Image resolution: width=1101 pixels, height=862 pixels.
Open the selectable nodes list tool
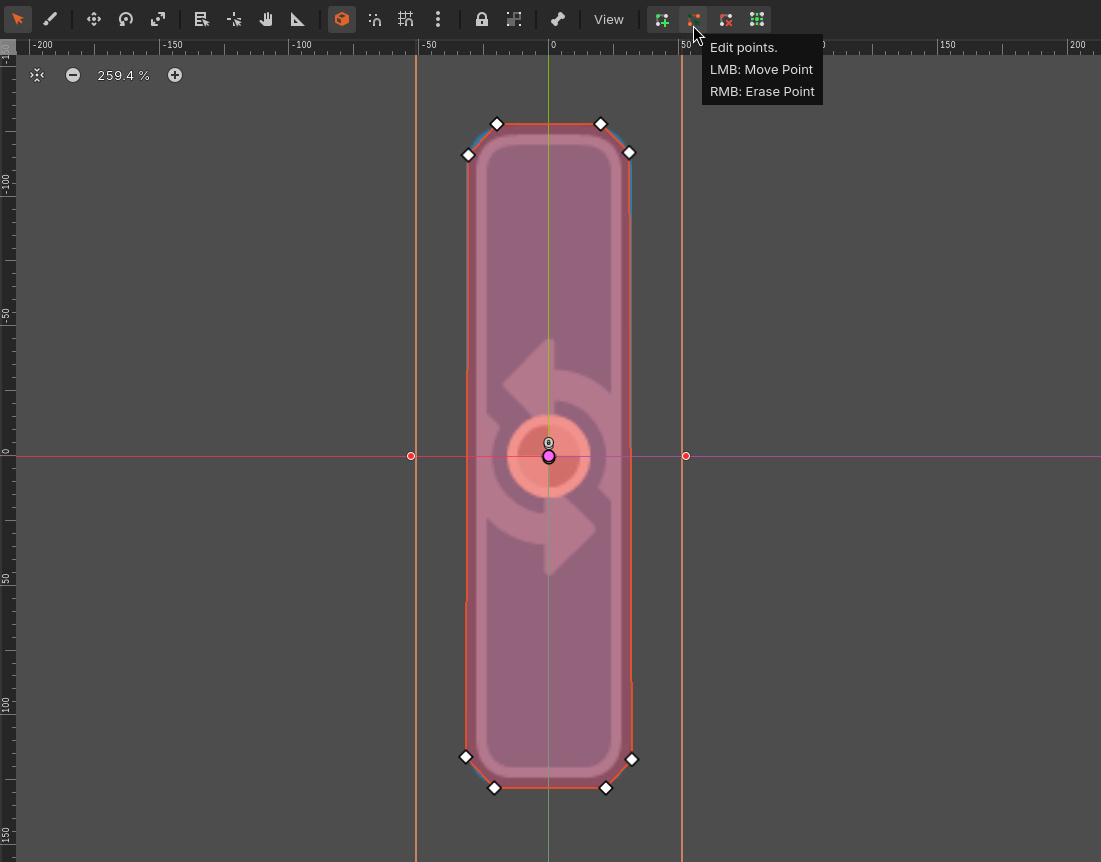[202, 20]
